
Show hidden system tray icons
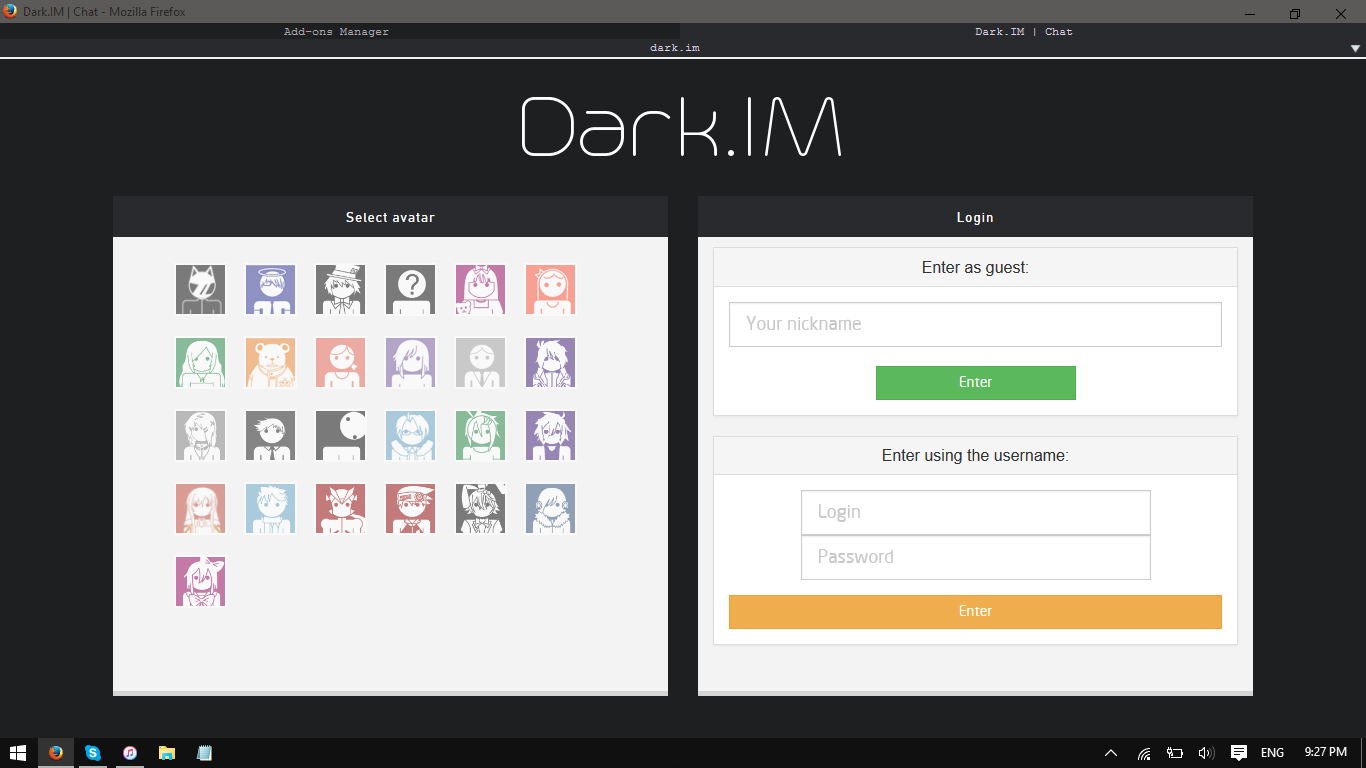(x=1111, y=753)
